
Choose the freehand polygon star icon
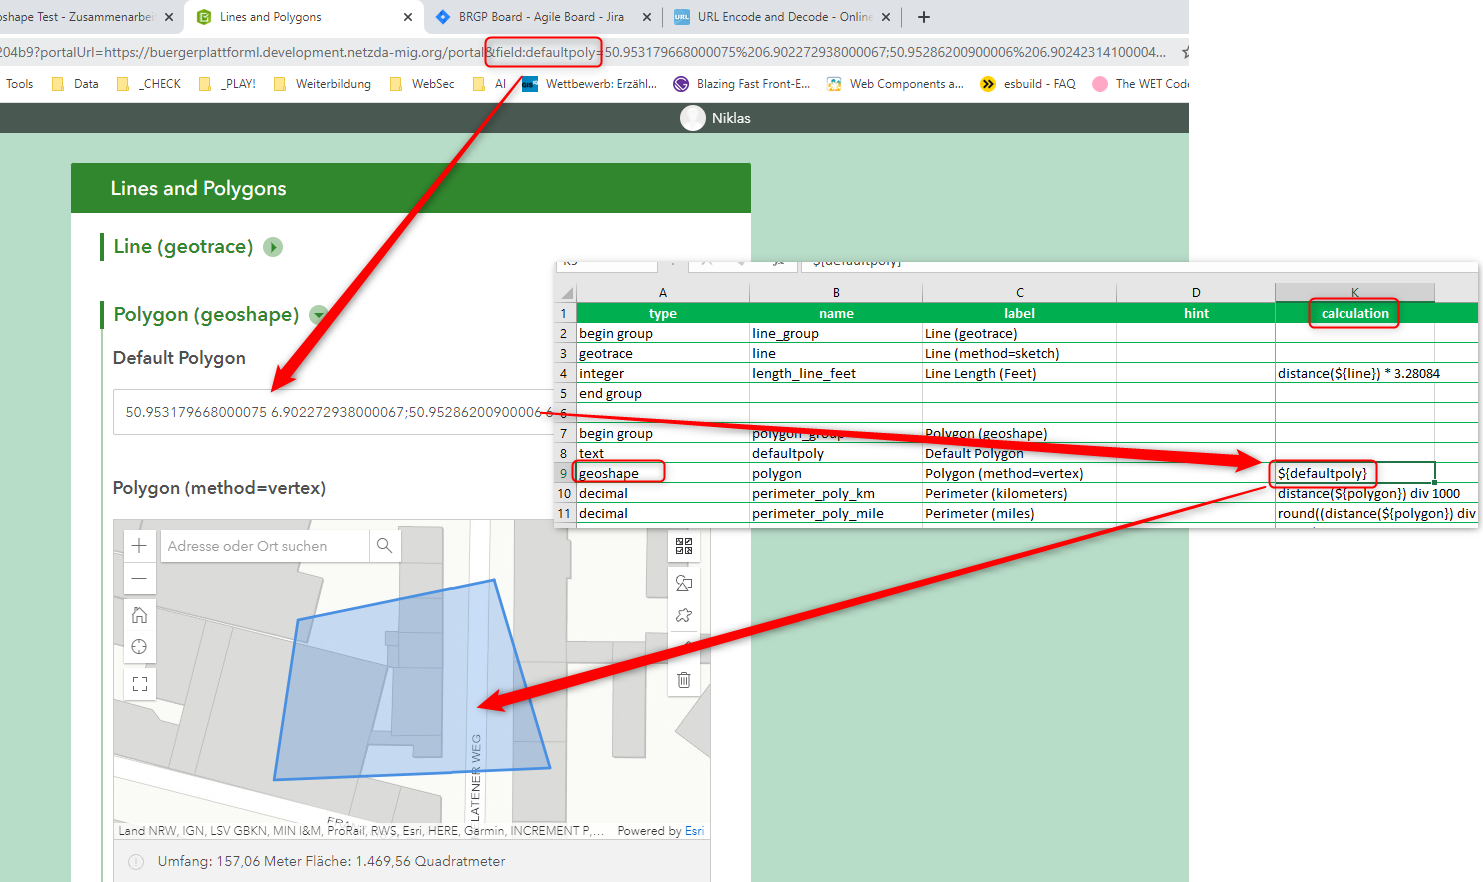(x=684, y=614)
